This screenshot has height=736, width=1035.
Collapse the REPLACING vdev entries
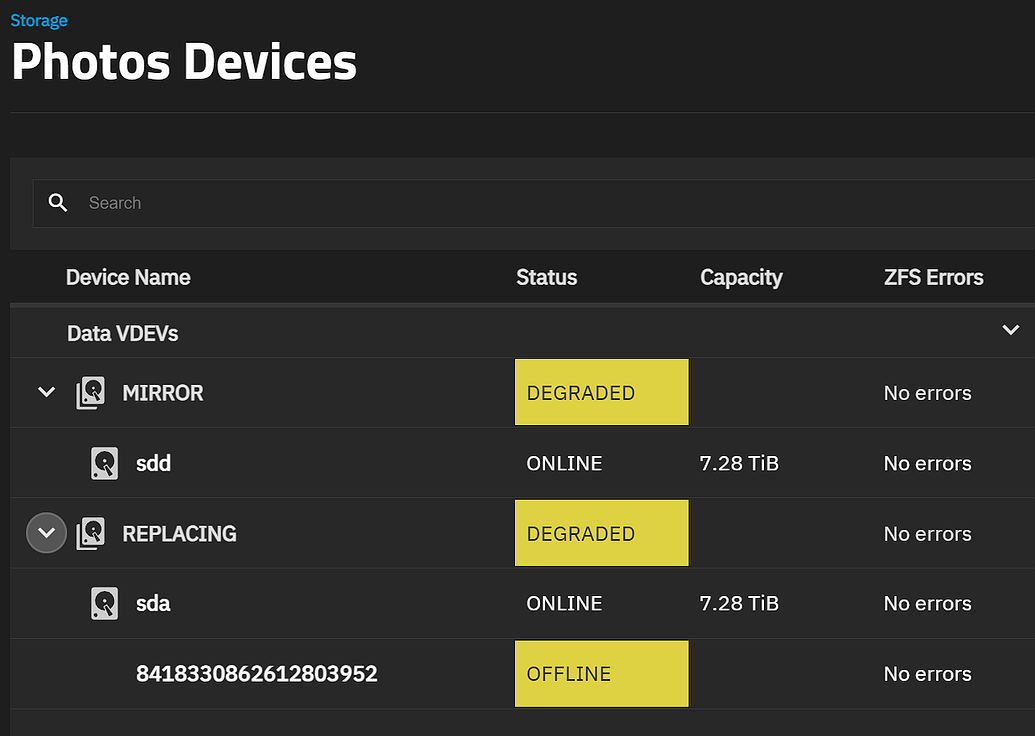point(45,532)
